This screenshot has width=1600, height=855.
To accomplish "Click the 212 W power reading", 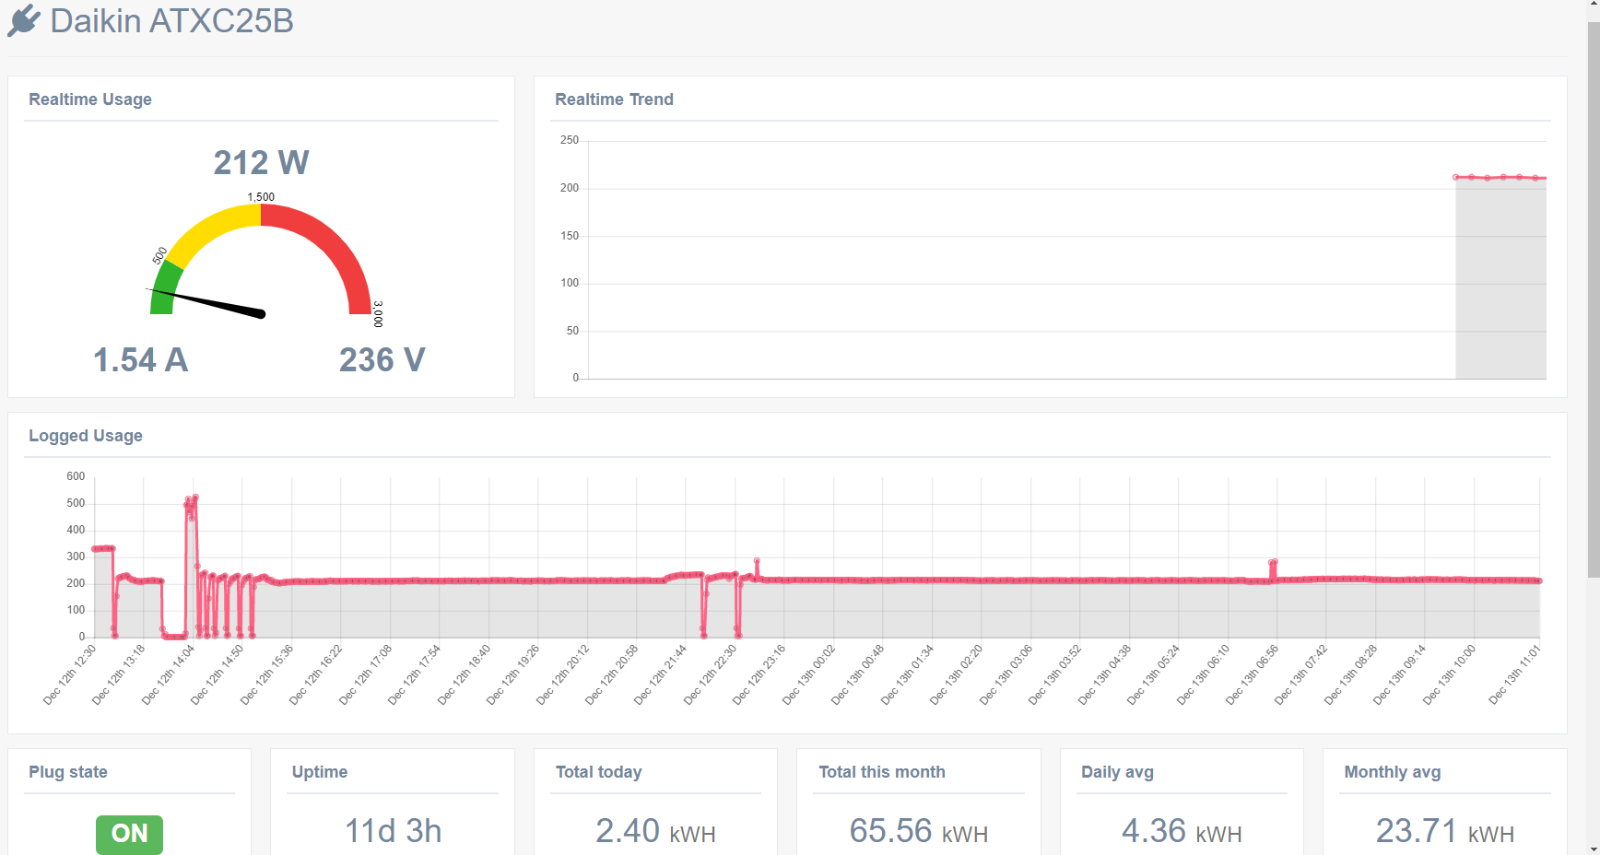I will [x=261, y=162].
